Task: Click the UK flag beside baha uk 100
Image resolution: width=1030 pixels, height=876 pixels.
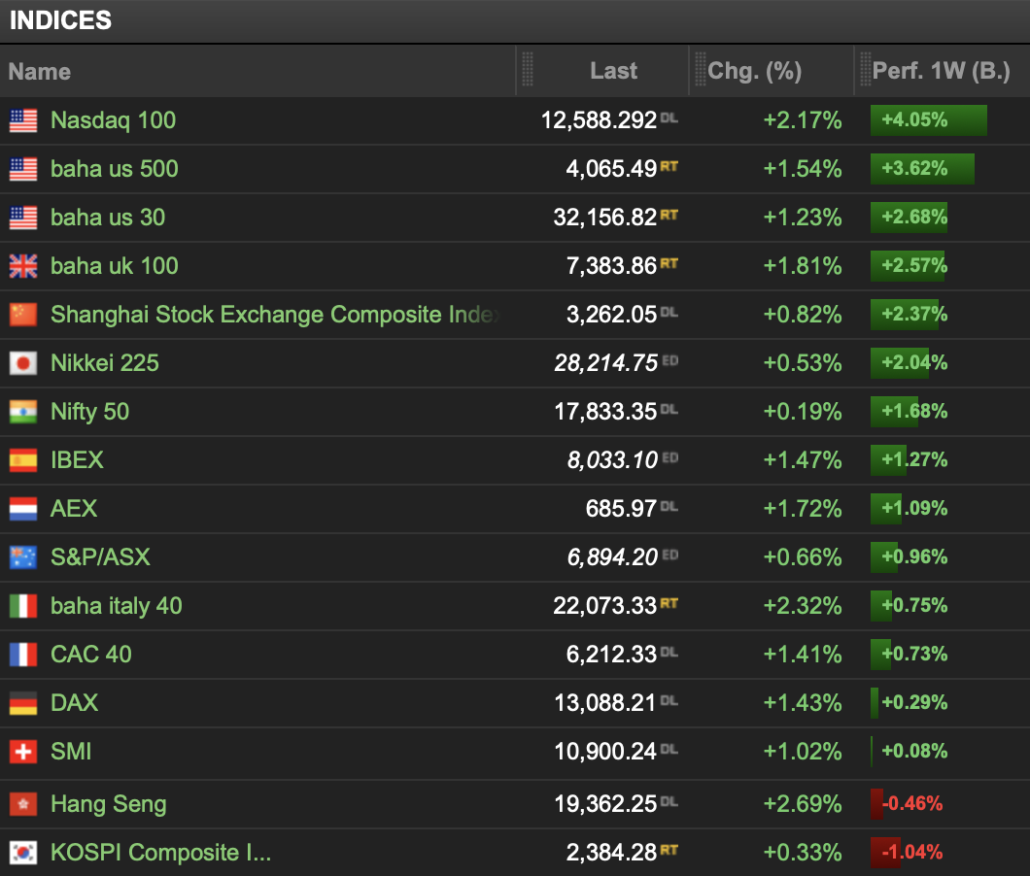Action: point(23,266)
